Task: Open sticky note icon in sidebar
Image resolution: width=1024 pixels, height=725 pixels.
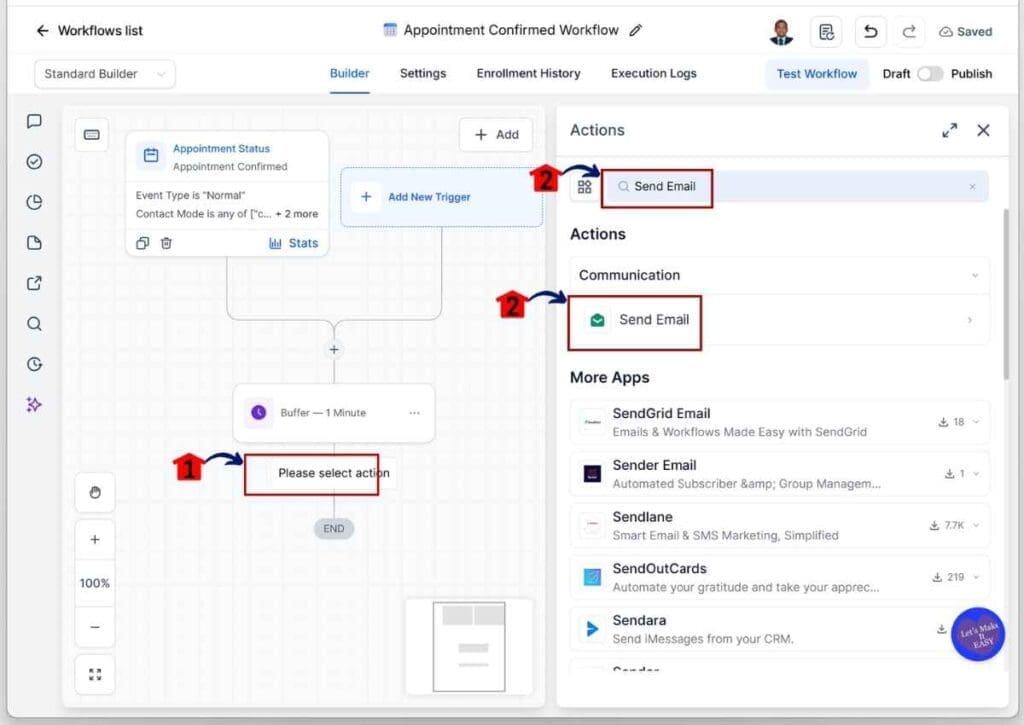Action: pos(35,243)
